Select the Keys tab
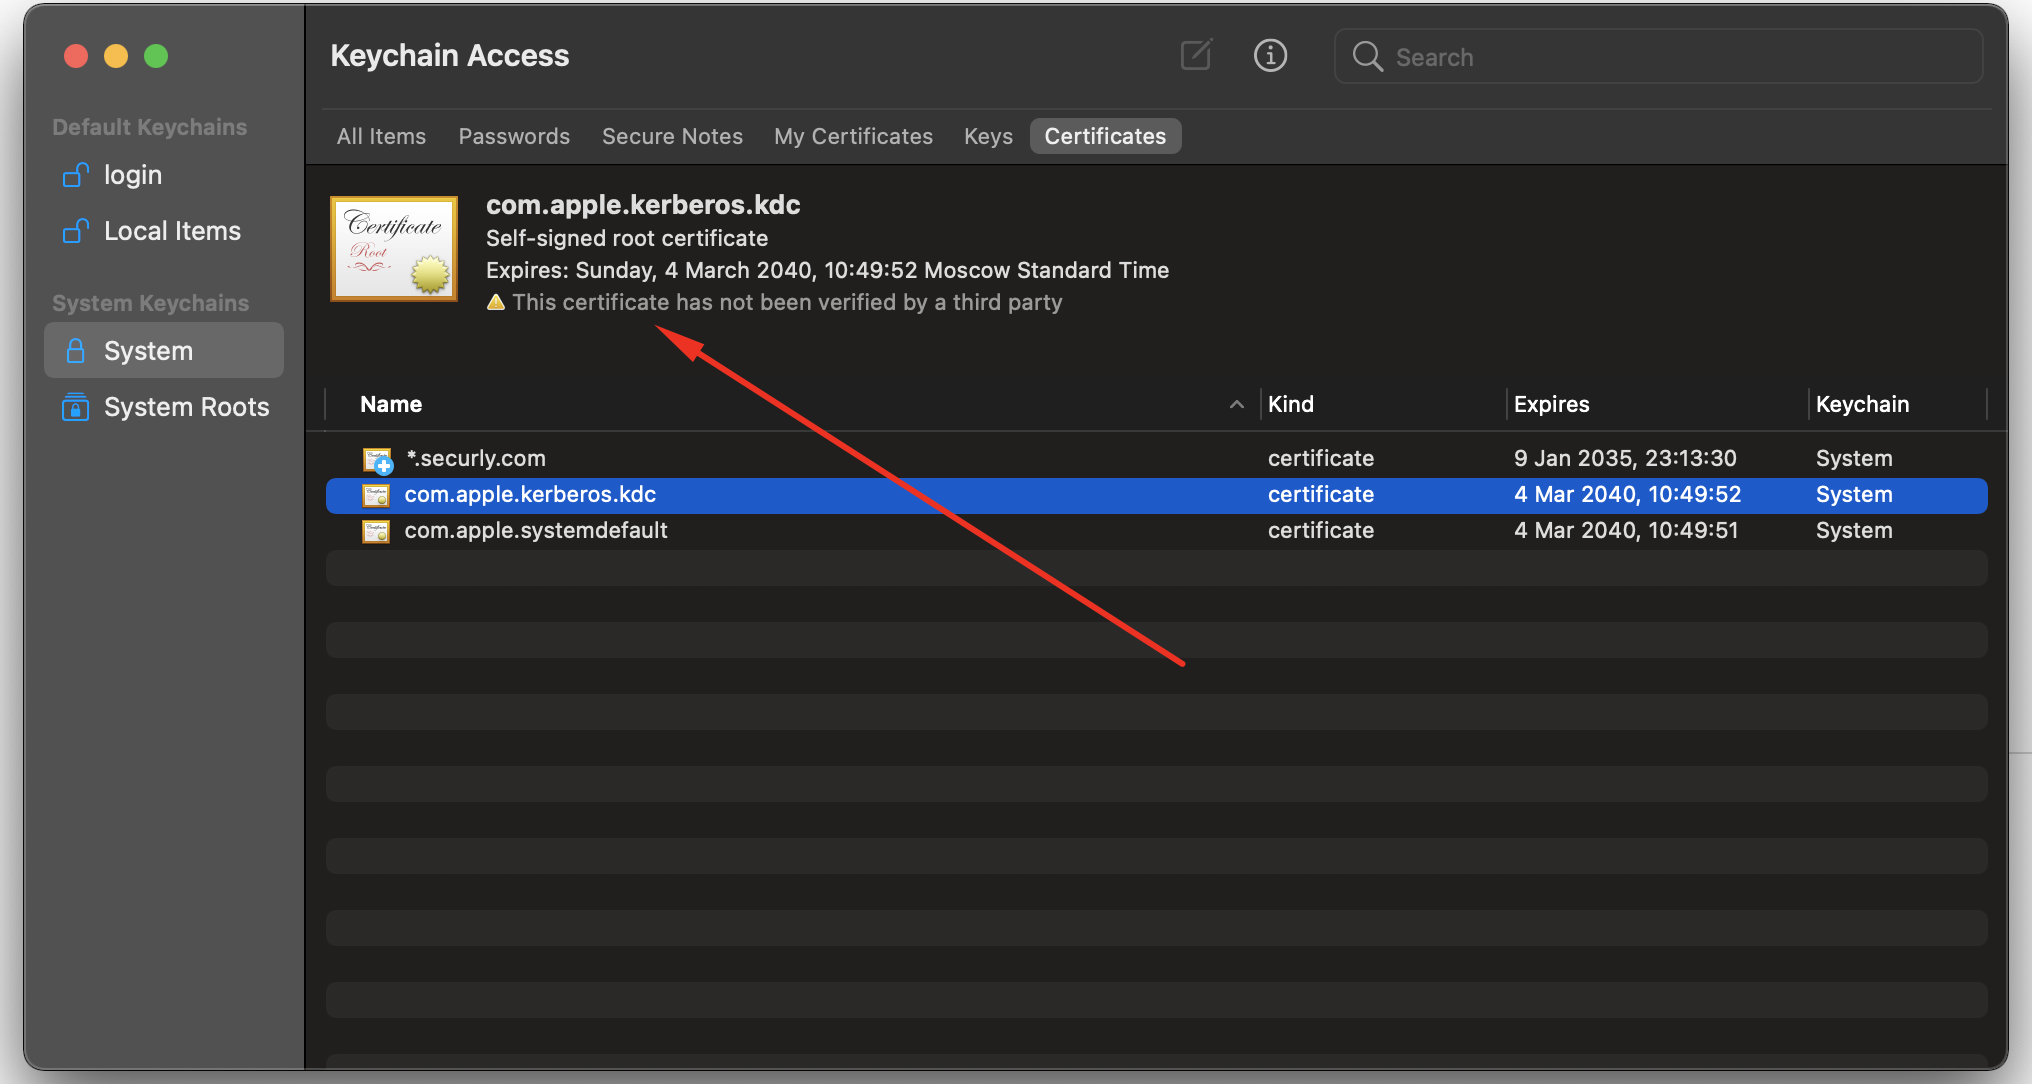The image size is (2032, 1084). click(x=988, y=136)
